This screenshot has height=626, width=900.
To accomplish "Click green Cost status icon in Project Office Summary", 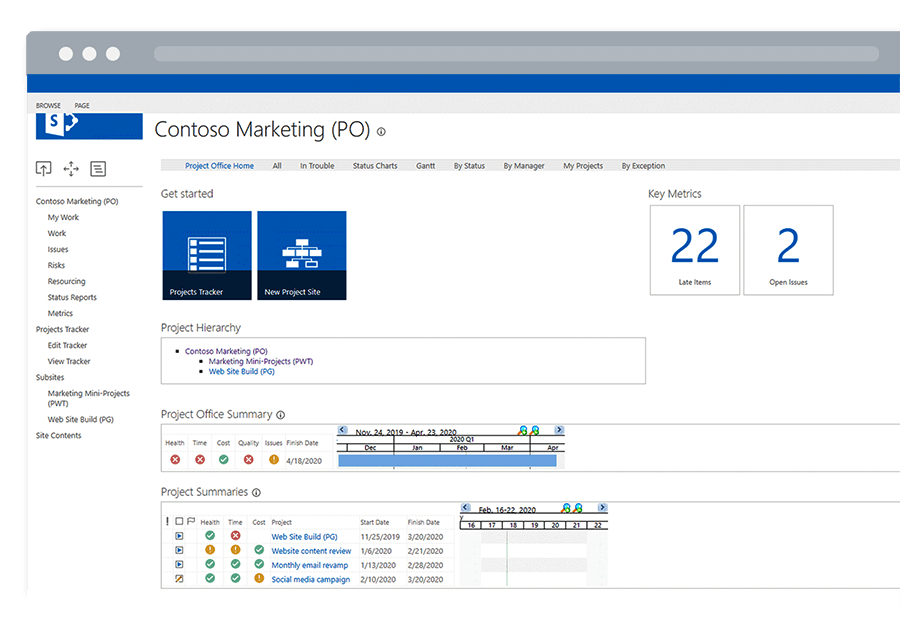I will (x=224, y=460).
